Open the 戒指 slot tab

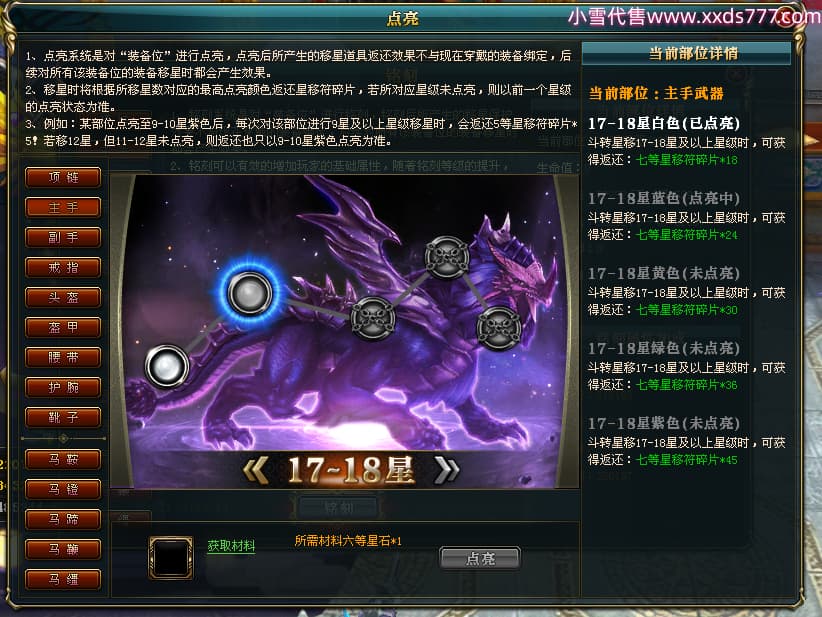pyautogui.click(x=63, y=267)
